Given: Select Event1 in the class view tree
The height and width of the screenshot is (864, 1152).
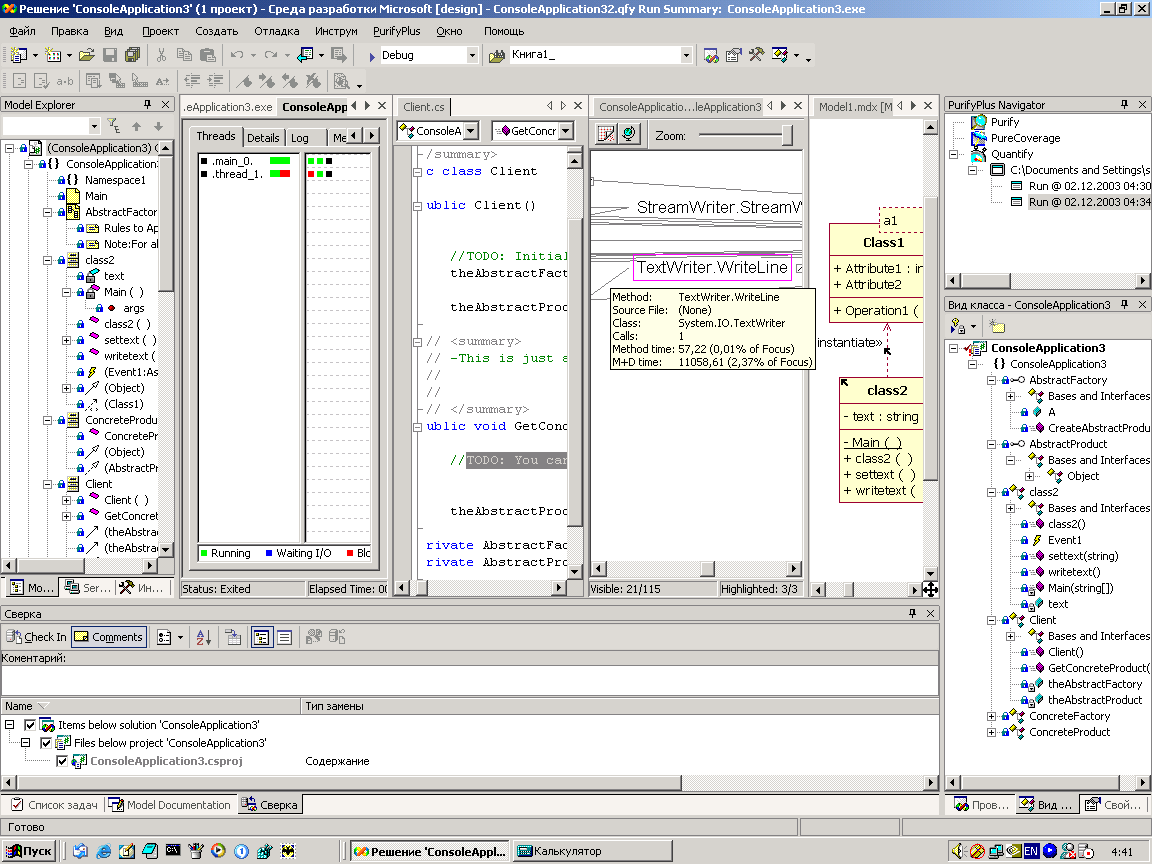Looking at the screenshot, I should point(1065,540).
